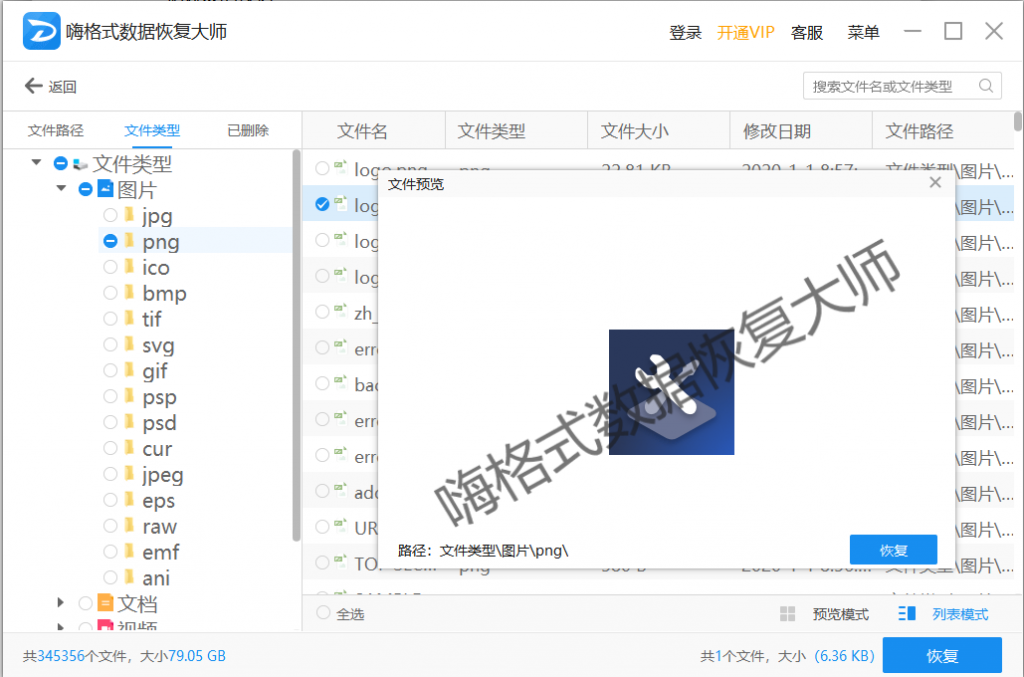The image size is (1024, 677).
Task: Click the svg folder icon
Action: coord(129,344)
